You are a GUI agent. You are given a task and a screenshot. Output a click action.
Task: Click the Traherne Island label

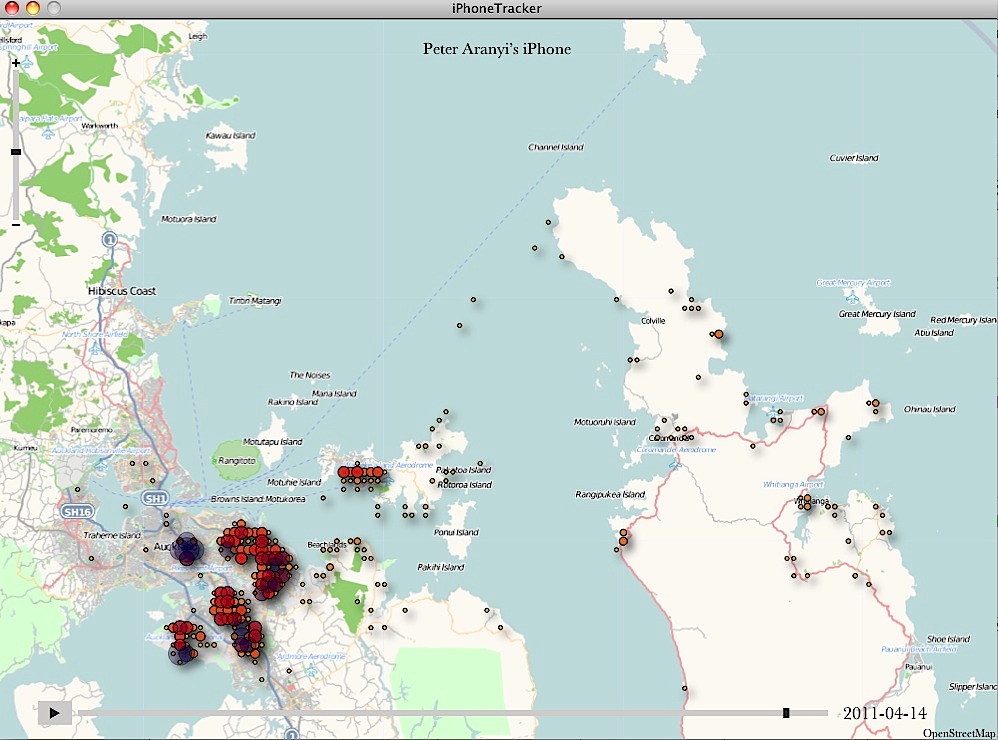(112, 535)
